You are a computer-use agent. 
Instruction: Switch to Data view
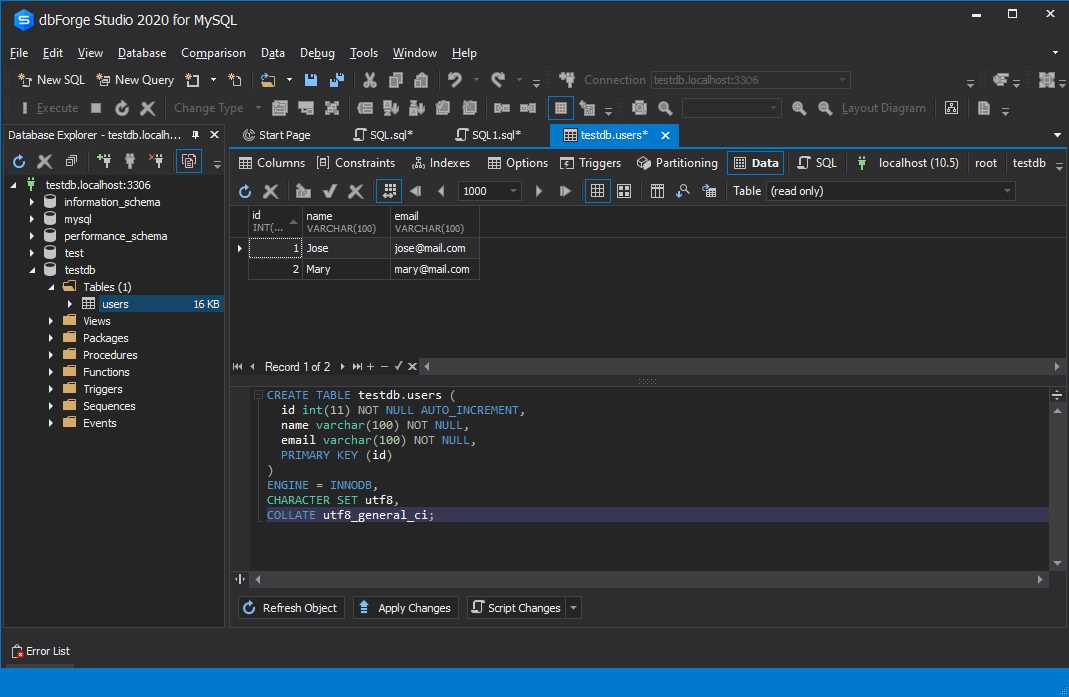point(756,163)
